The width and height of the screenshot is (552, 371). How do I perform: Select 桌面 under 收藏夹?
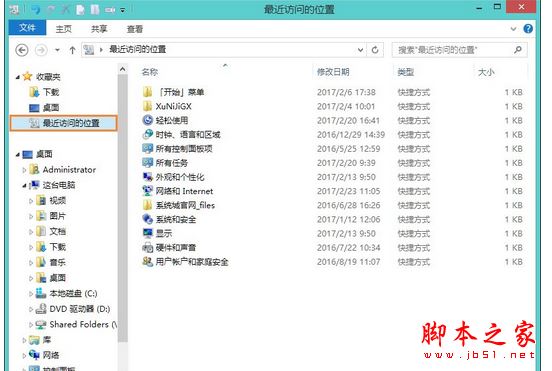click(51, 108)
